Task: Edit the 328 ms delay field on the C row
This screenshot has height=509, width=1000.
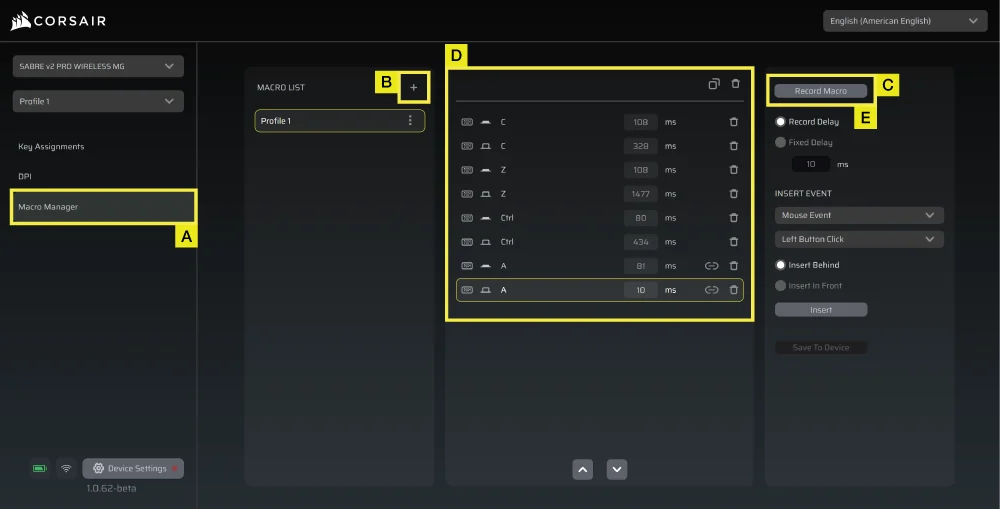Action: (x=640, y=146)
